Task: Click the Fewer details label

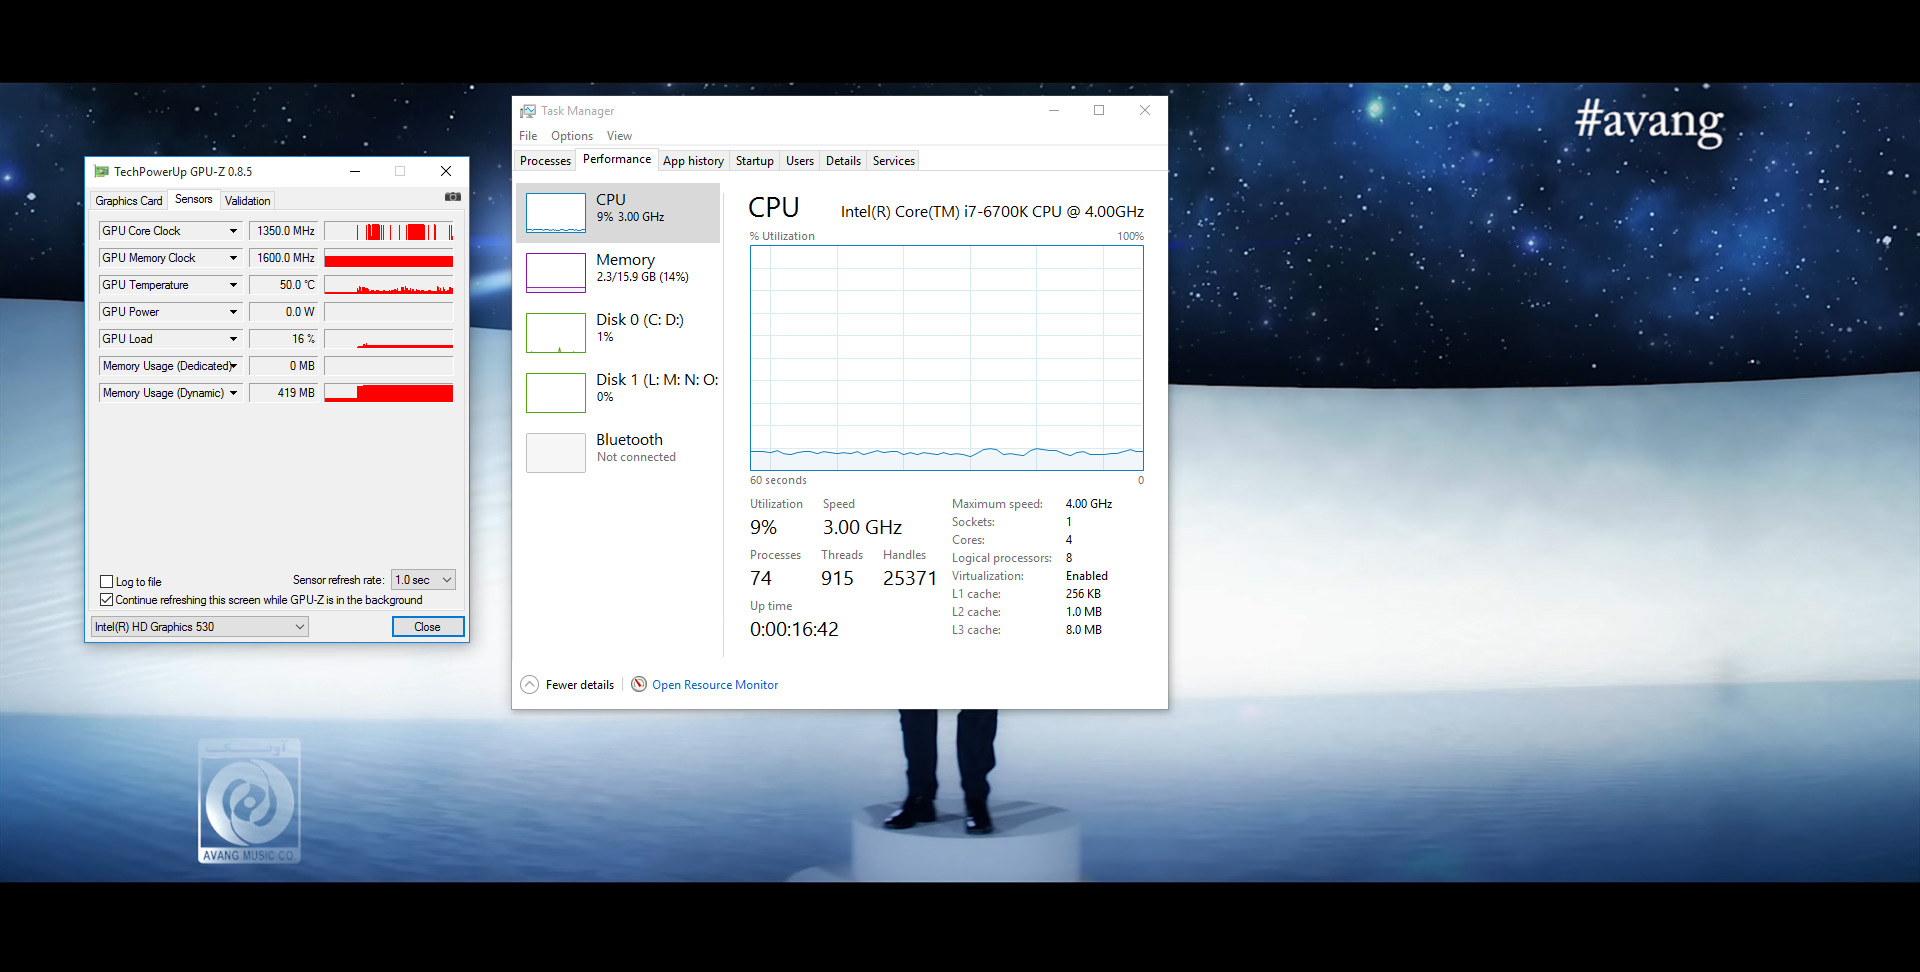Action: click(x=579, y=685)
